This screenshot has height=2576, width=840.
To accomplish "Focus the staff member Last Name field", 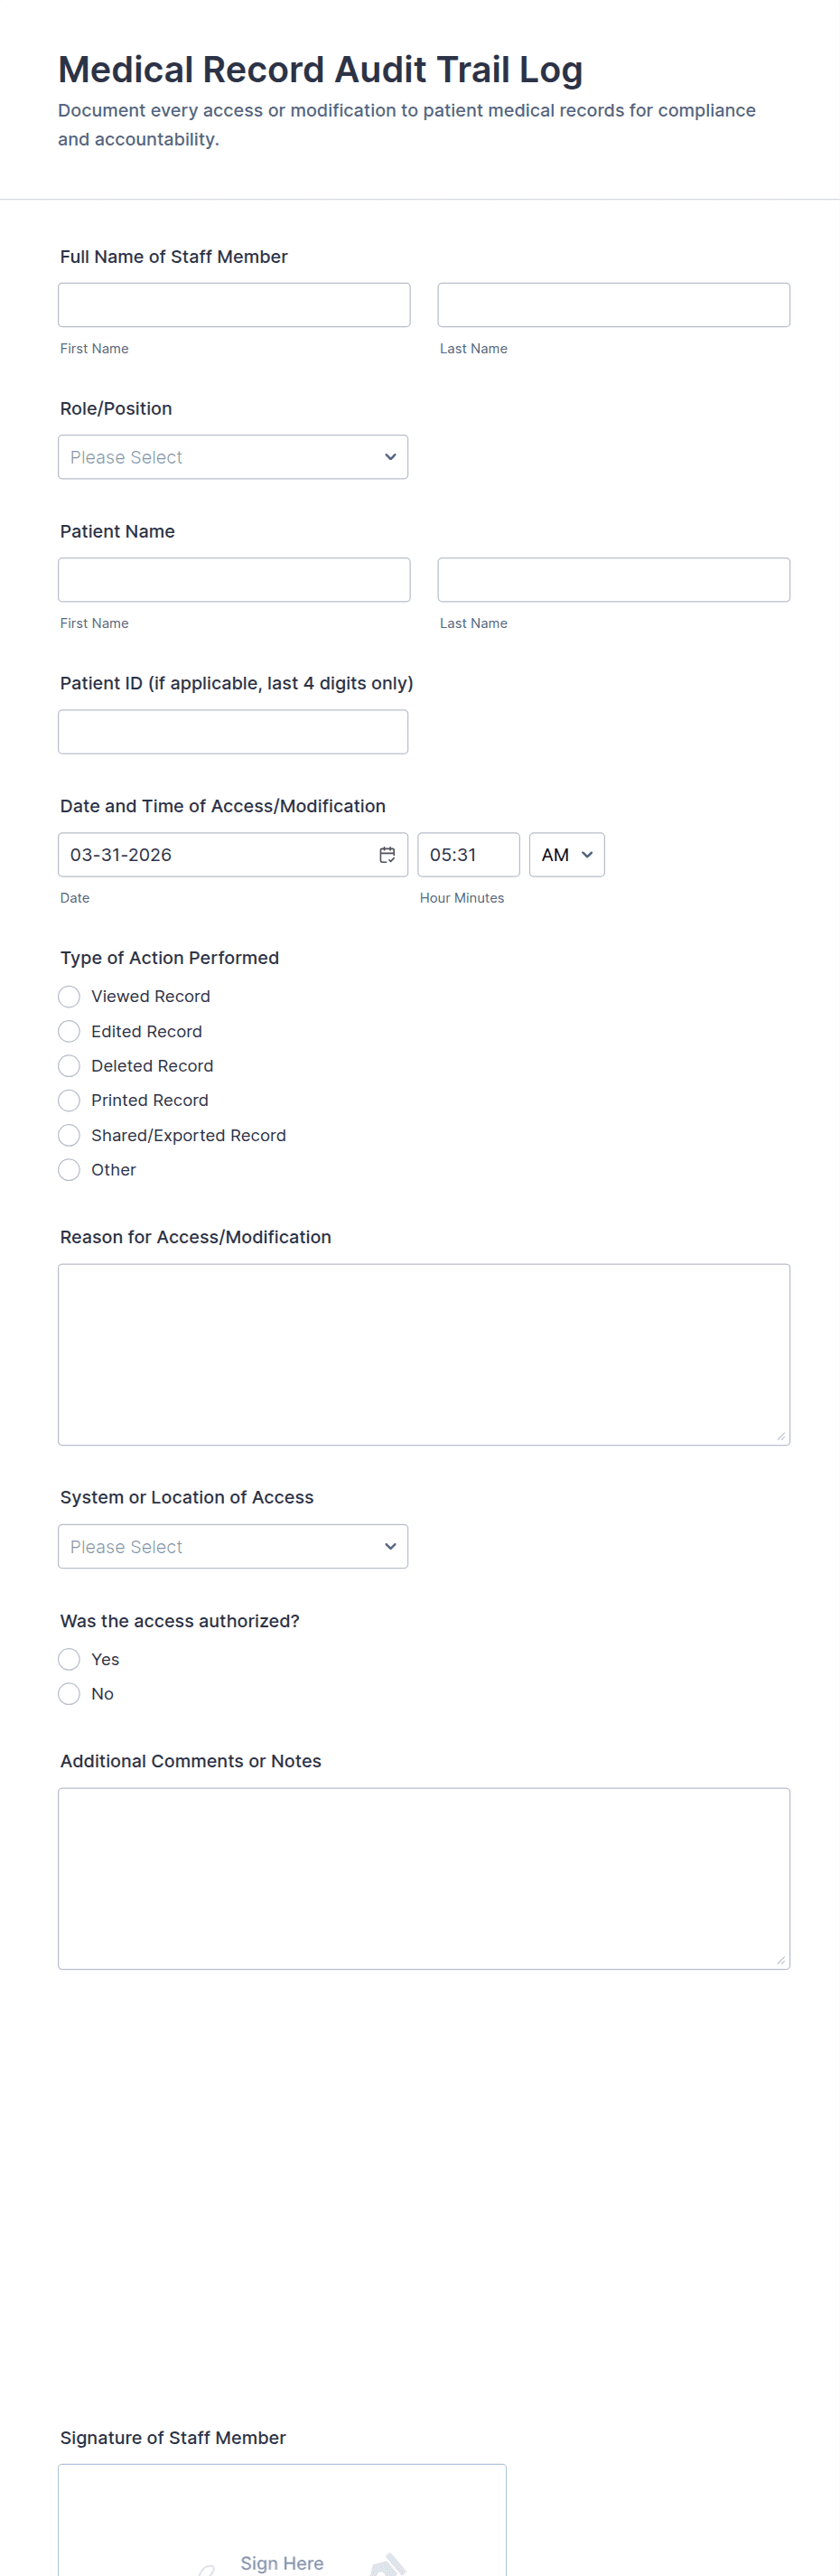I will (613, 305).
